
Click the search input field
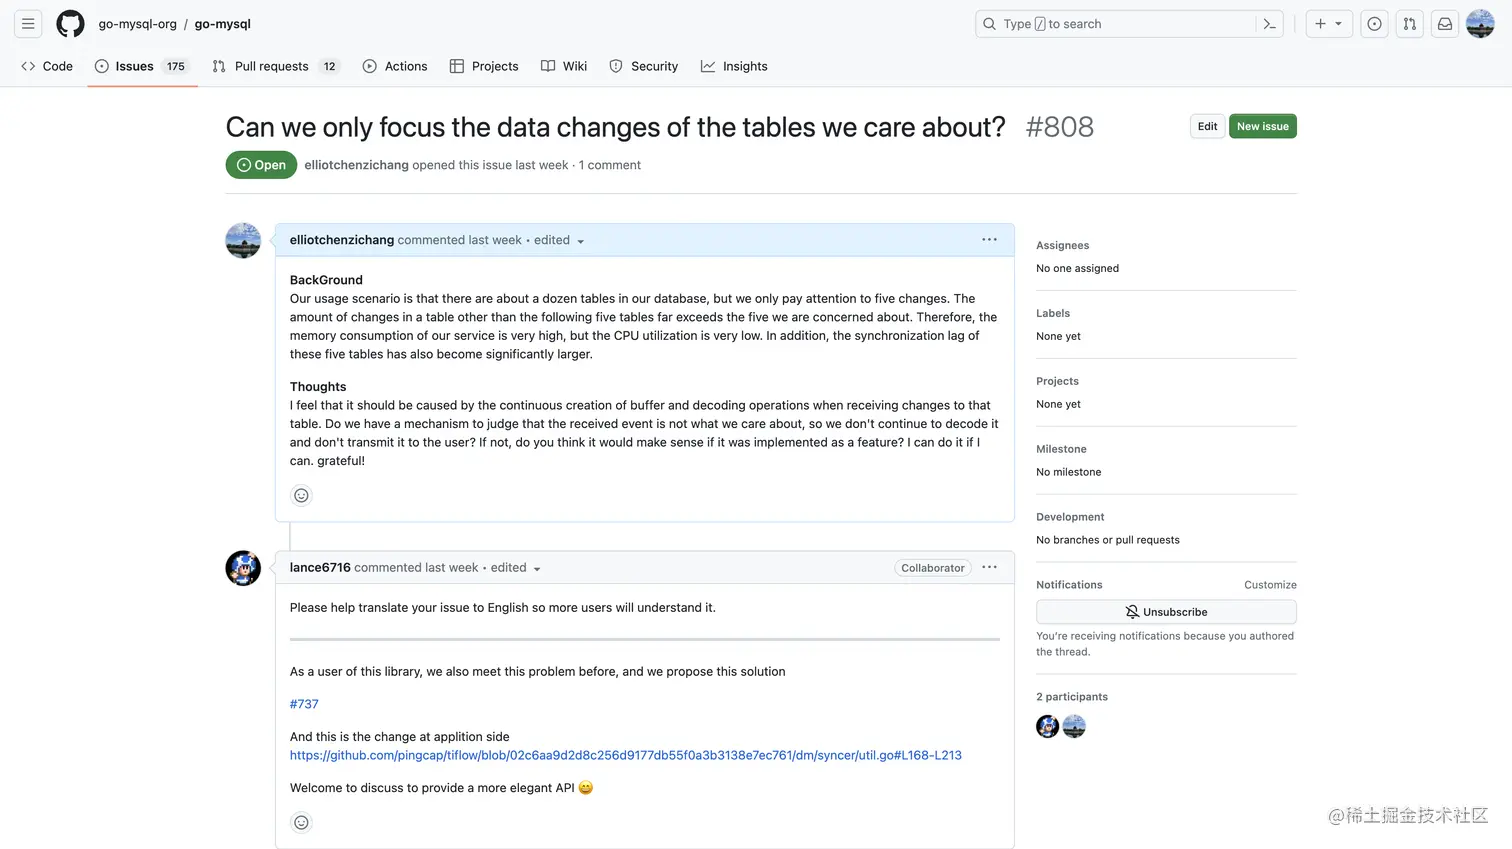[1115, 24]
